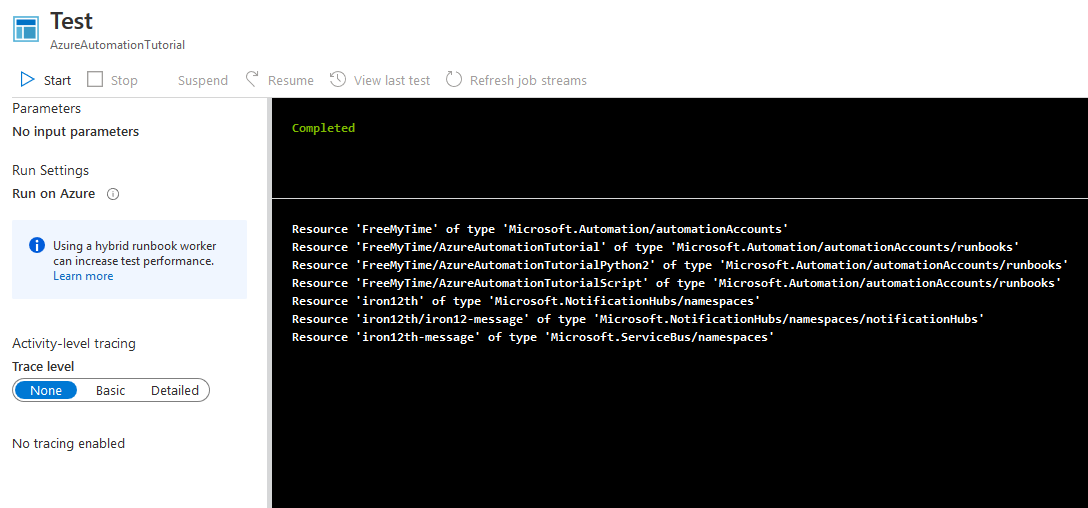Viewport: 1088px width, 508px height.
Task: Click the Activity-level tracing heading
Action: [74, 343]
